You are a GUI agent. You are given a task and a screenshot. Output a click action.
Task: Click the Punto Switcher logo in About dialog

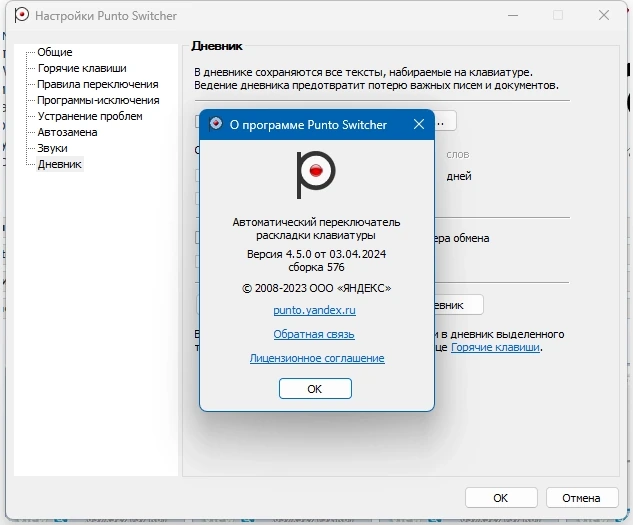[316, 174]
